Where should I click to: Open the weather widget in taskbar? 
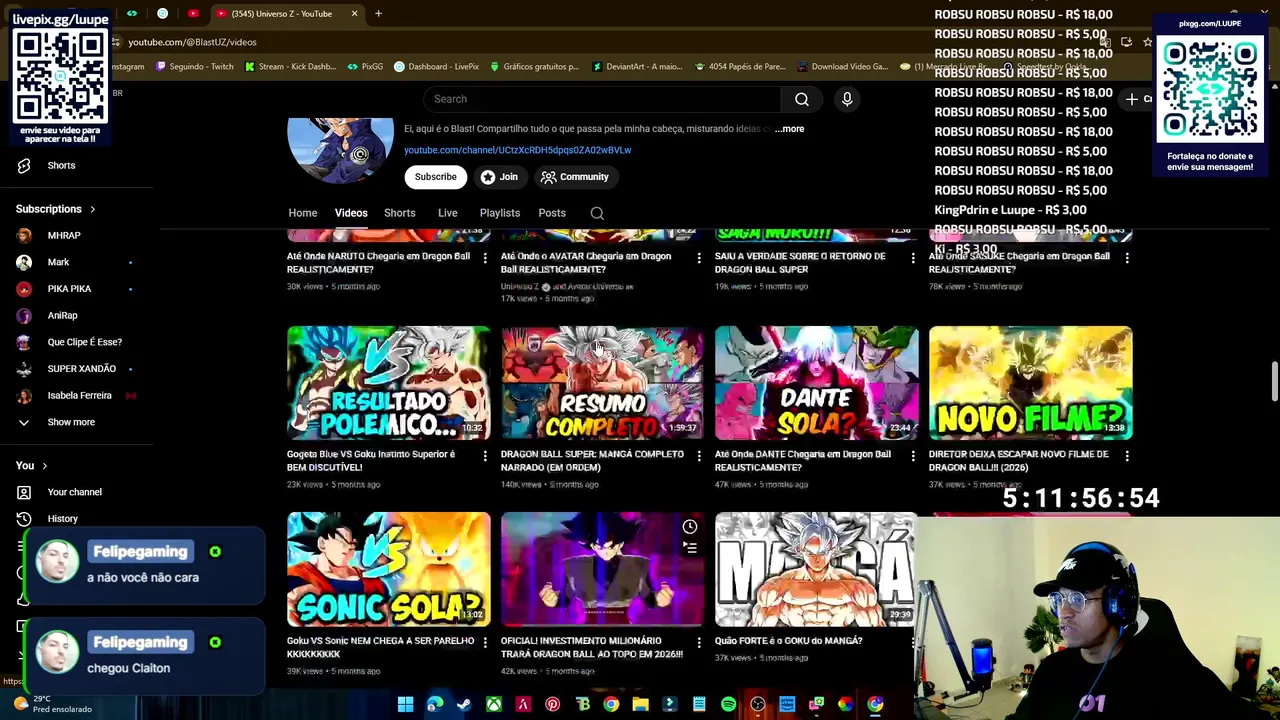pyautogui.click(x=52, y=704)
